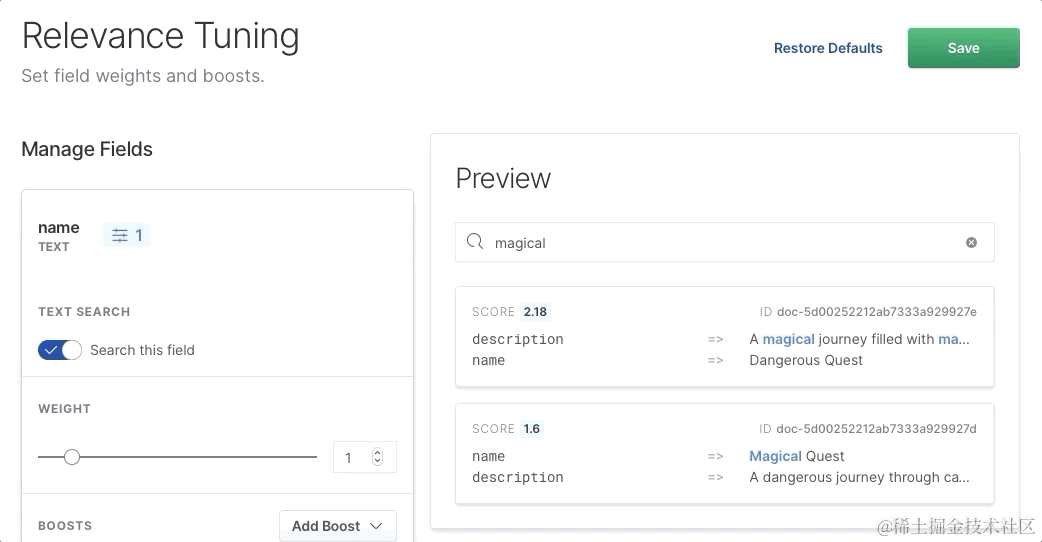1042x542 pixels.
Task: Open the Add Boost dropdown
Action: coord(337,526)
